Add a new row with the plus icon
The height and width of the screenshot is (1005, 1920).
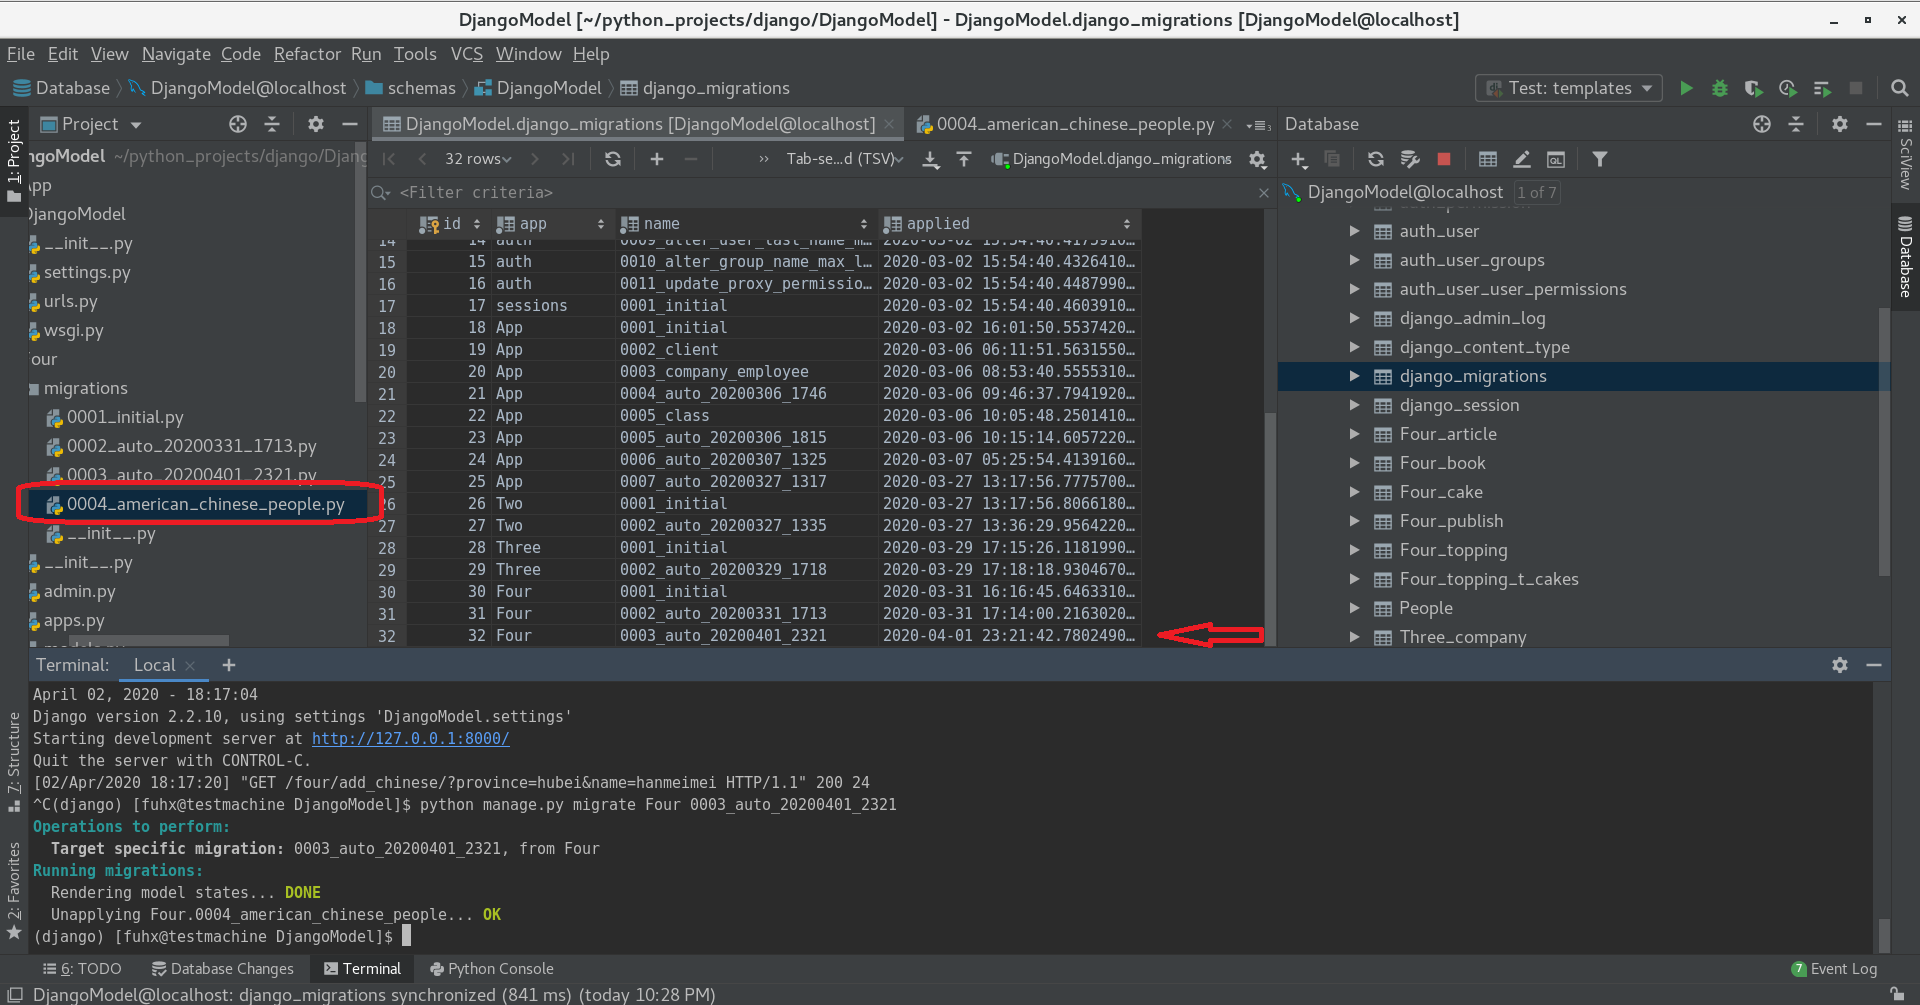[656, 158]
